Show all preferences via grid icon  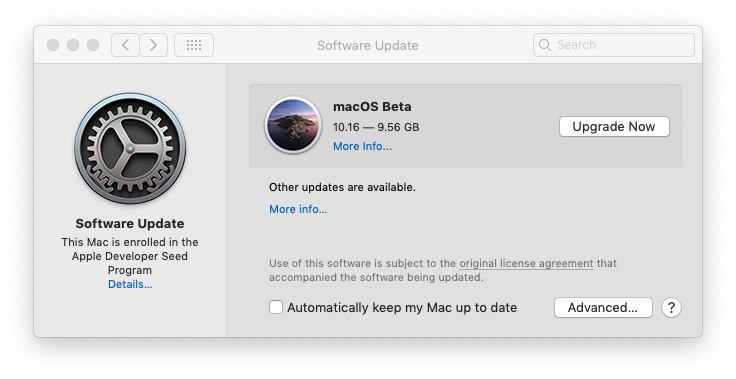pyautogui.click(x=194, y=45)
